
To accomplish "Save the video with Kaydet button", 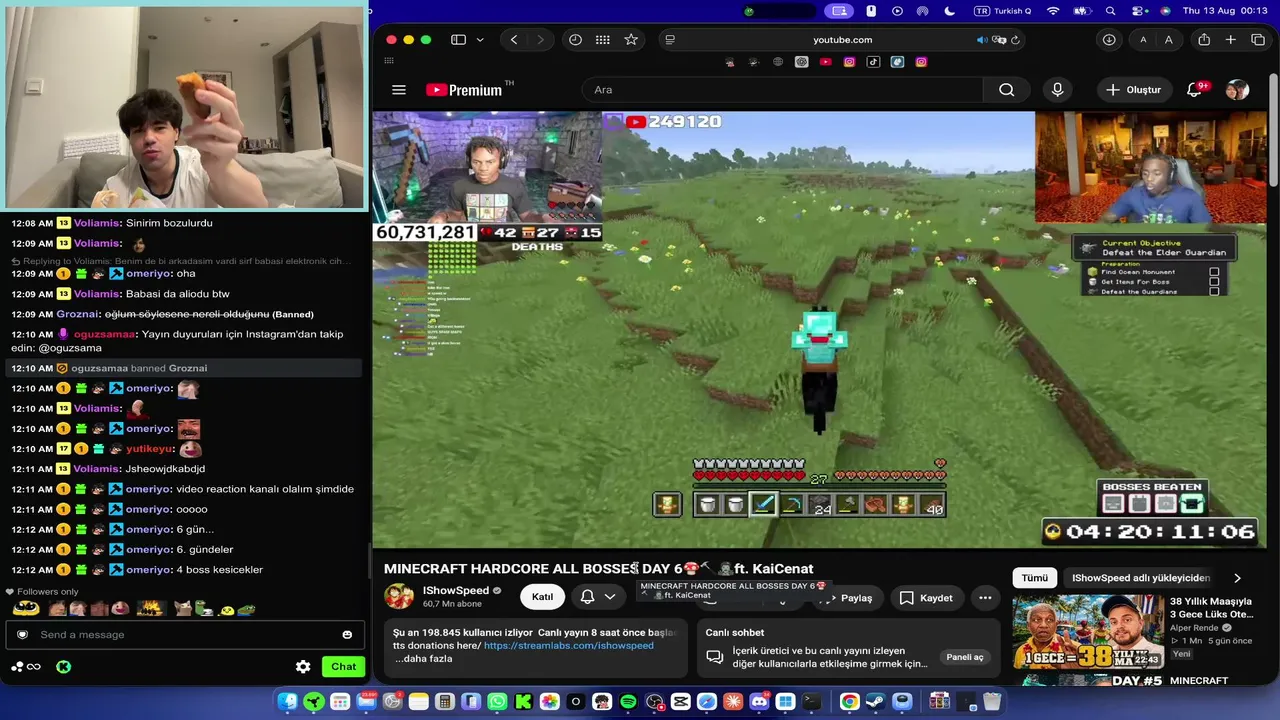I will point(926,598).
